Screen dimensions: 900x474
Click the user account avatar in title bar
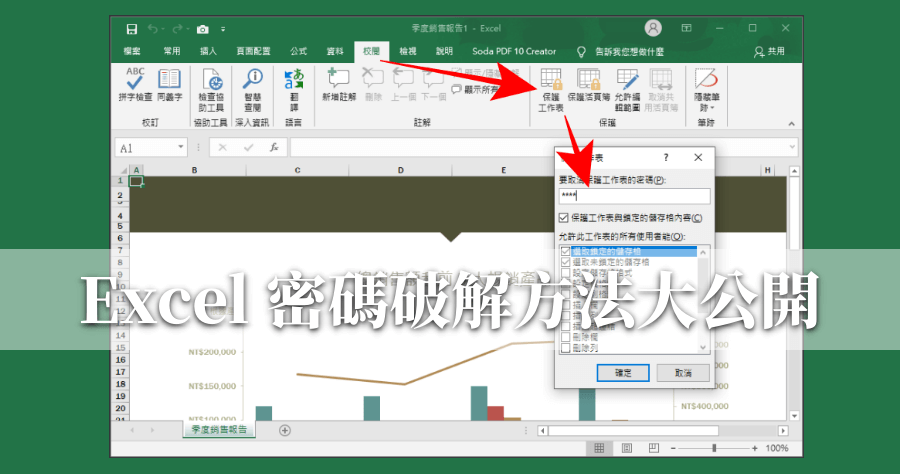653,28
